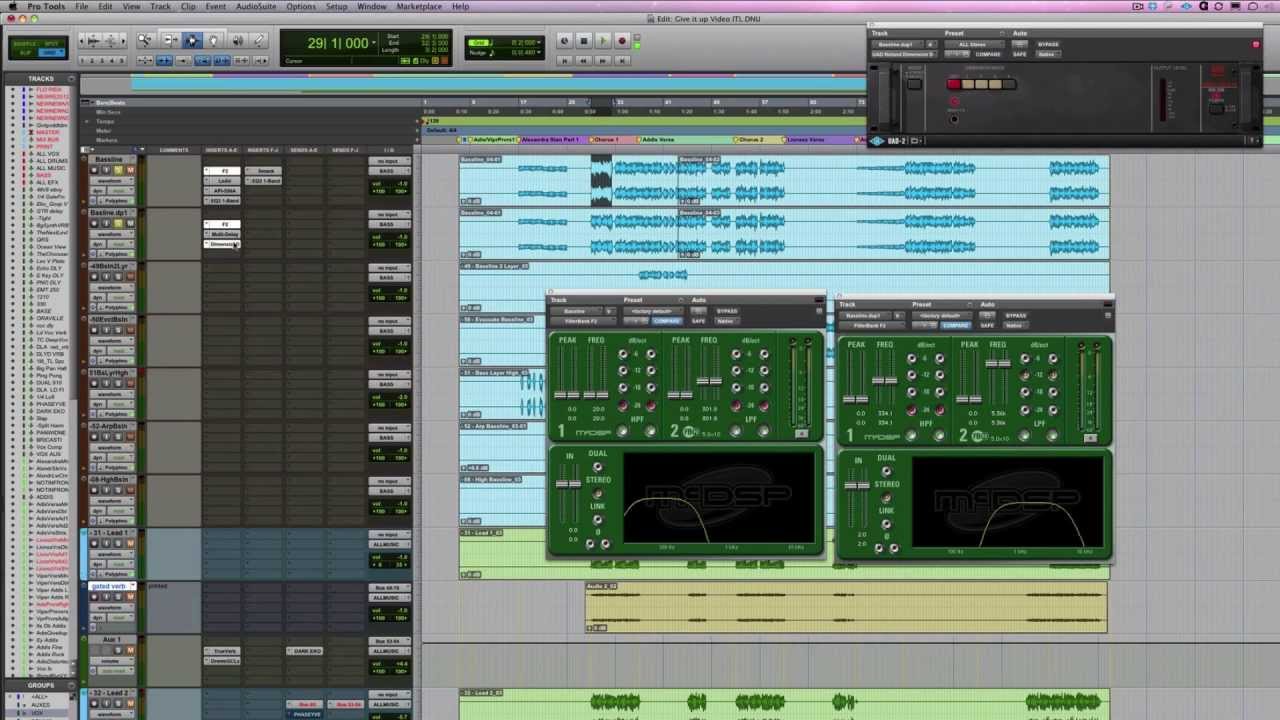Image resolution: width=1280 pixels, height=720 pixels.
Task: Toggle Solo on the Baseline track
Action: pos(118,170)
